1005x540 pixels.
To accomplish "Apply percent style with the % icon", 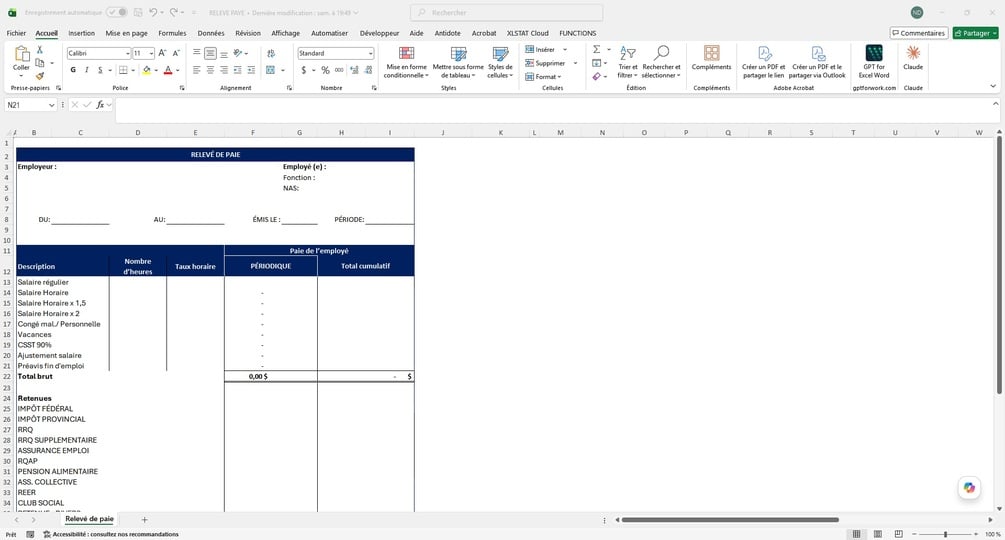I will (326, 70).
